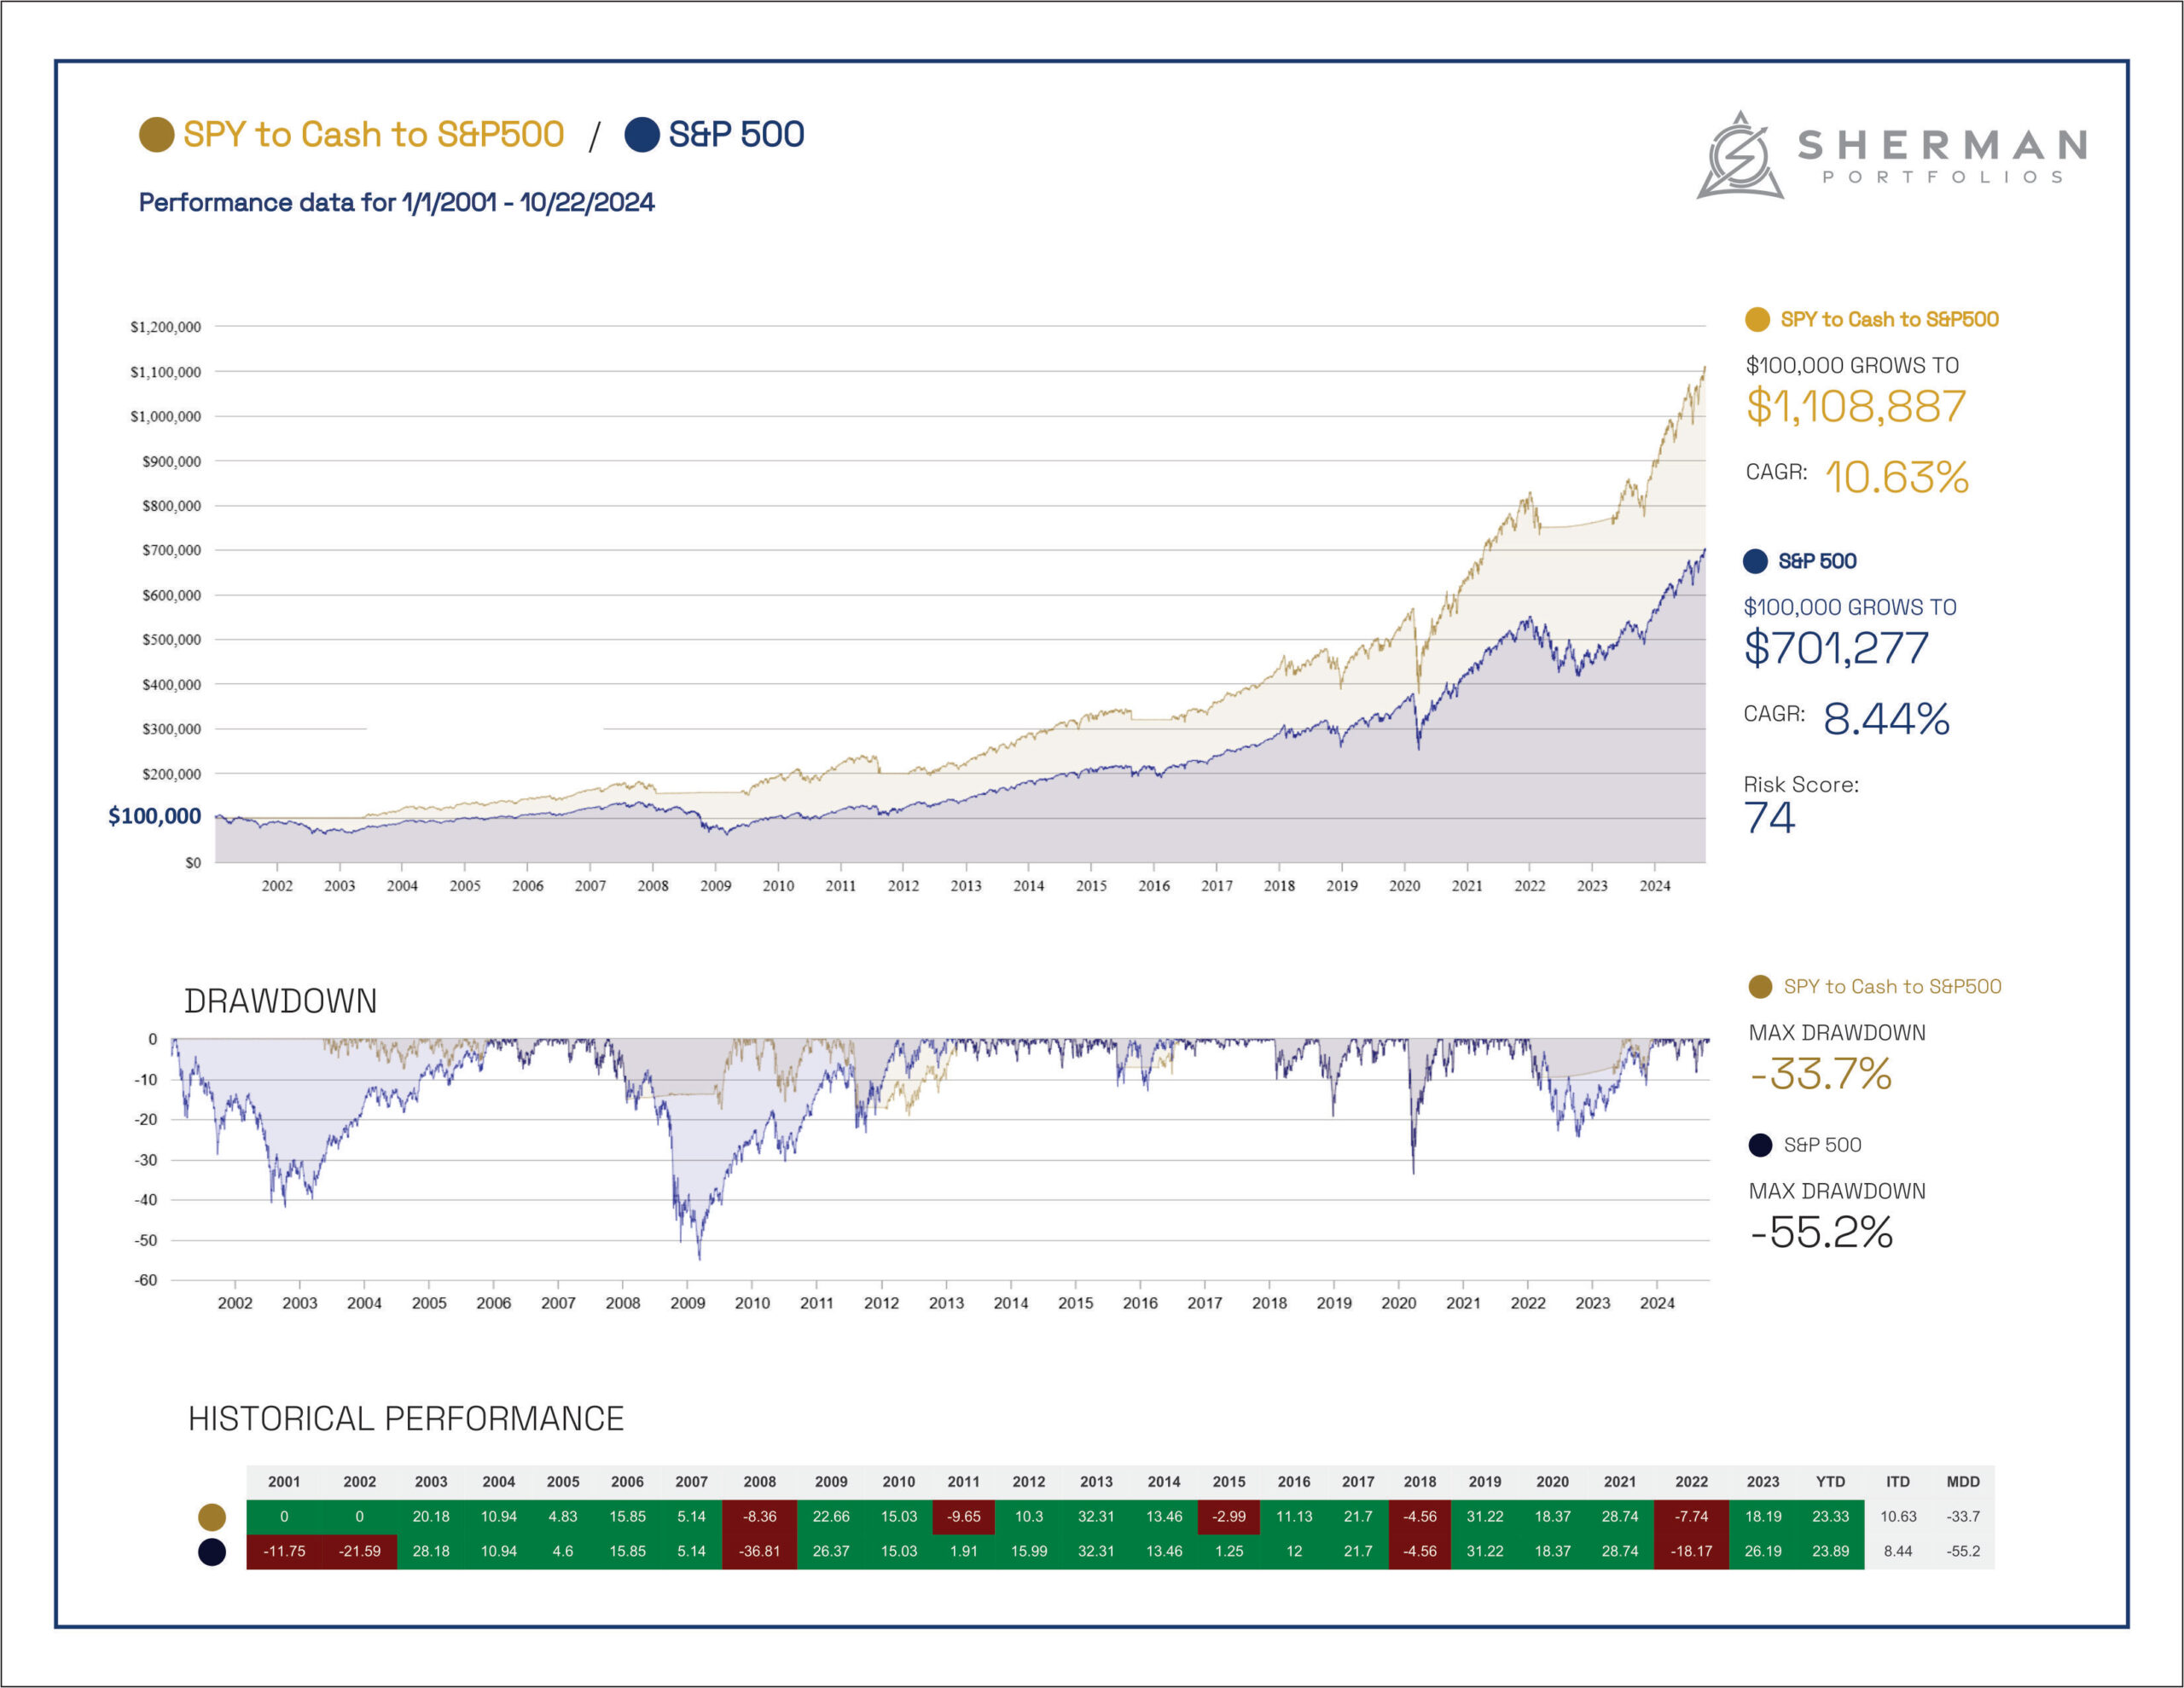Click the -36.81 cell for 2008

(759, 1552)
